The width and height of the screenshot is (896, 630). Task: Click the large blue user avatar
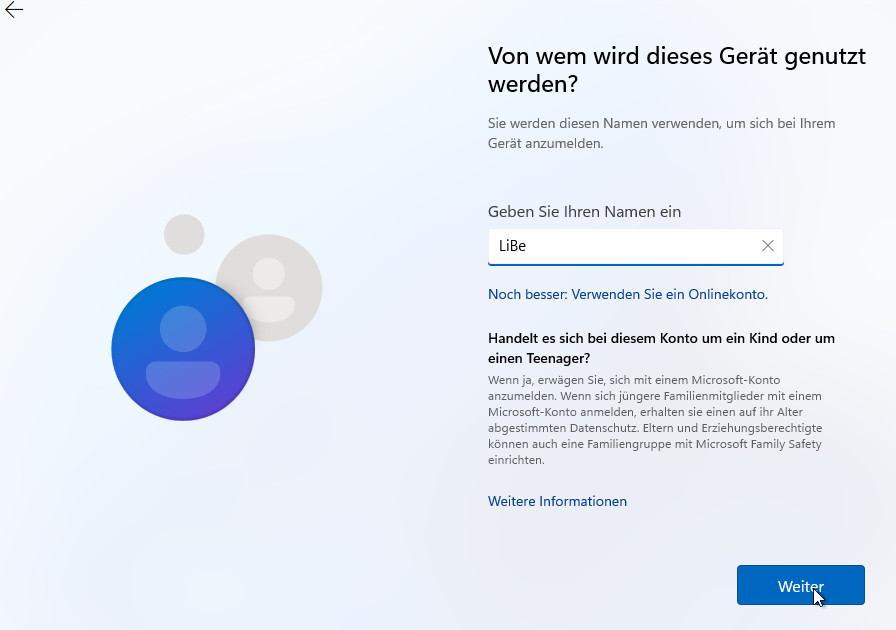[183, 349]
